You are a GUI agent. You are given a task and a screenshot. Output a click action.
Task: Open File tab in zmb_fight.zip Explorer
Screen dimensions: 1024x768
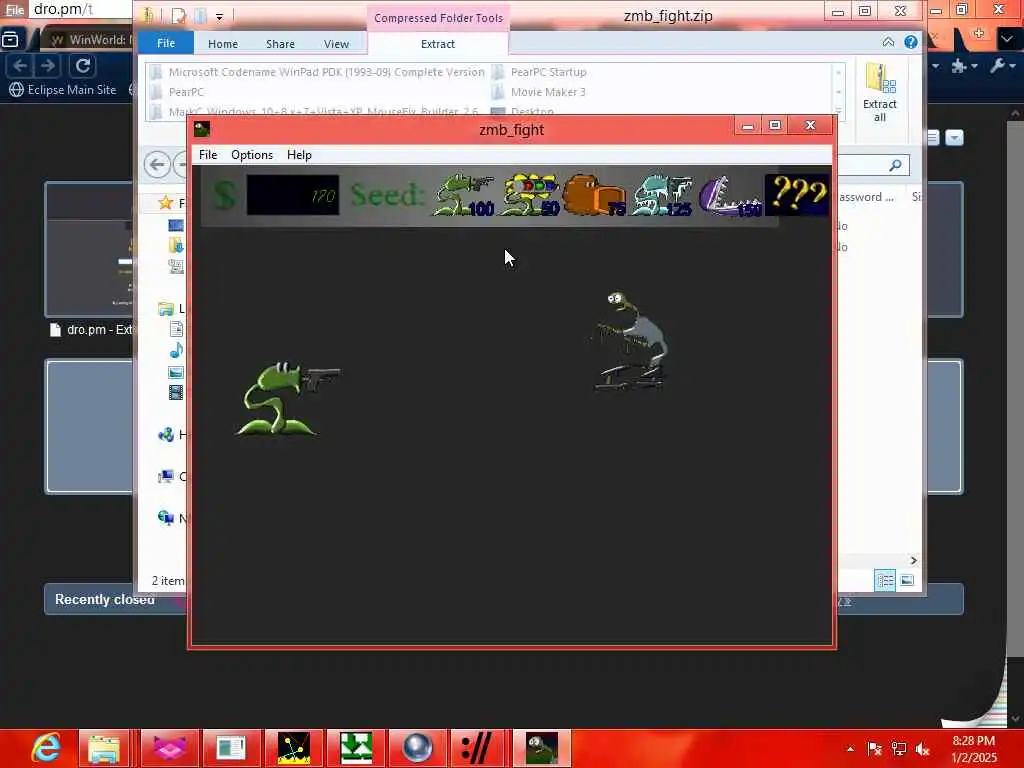tap(166, 43)
